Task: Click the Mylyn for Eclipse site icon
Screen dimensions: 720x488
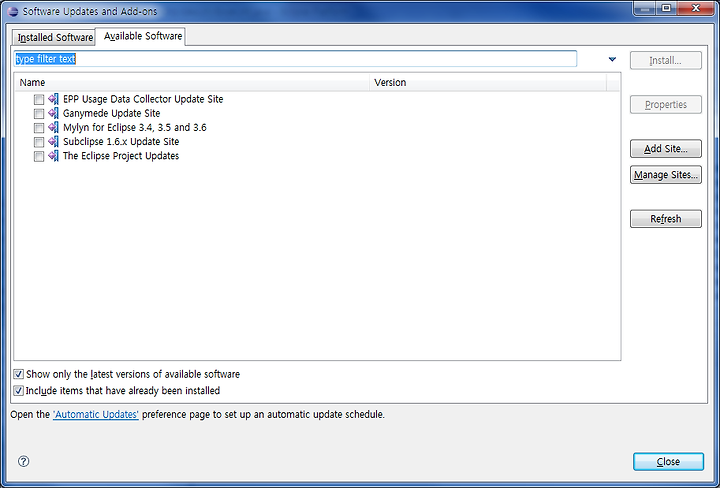Action: tap(53, 127)
